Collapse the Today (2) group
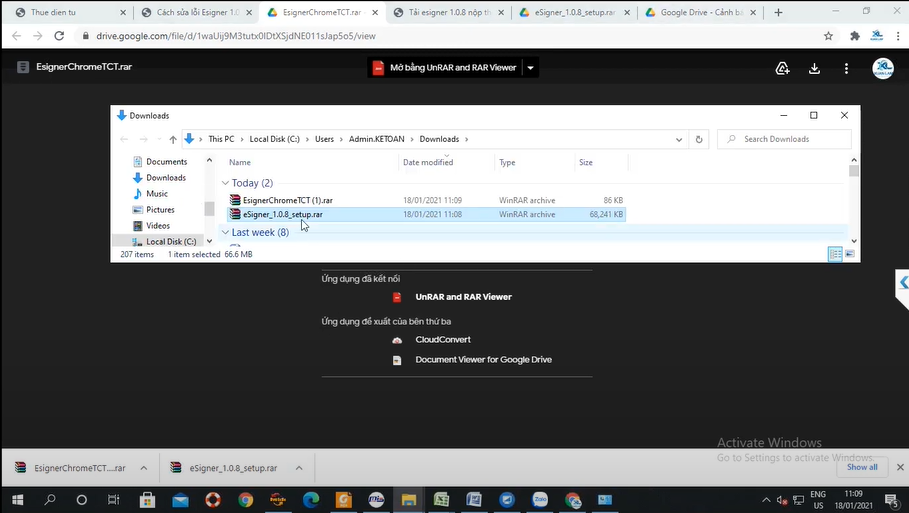Viewport: 909px width, 513px height. point(225,183)
